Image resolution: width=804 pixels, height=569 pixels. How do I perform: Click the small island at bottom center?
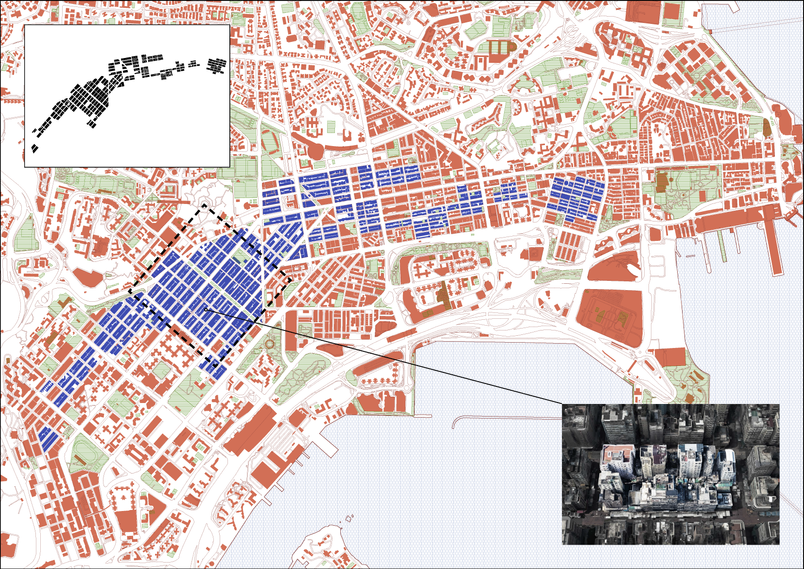point(328,548)
